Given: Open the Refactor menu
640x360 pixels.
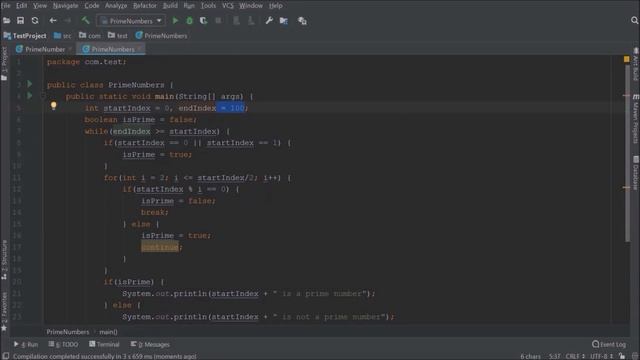Looking at the screenshot, I should point(145,6).
